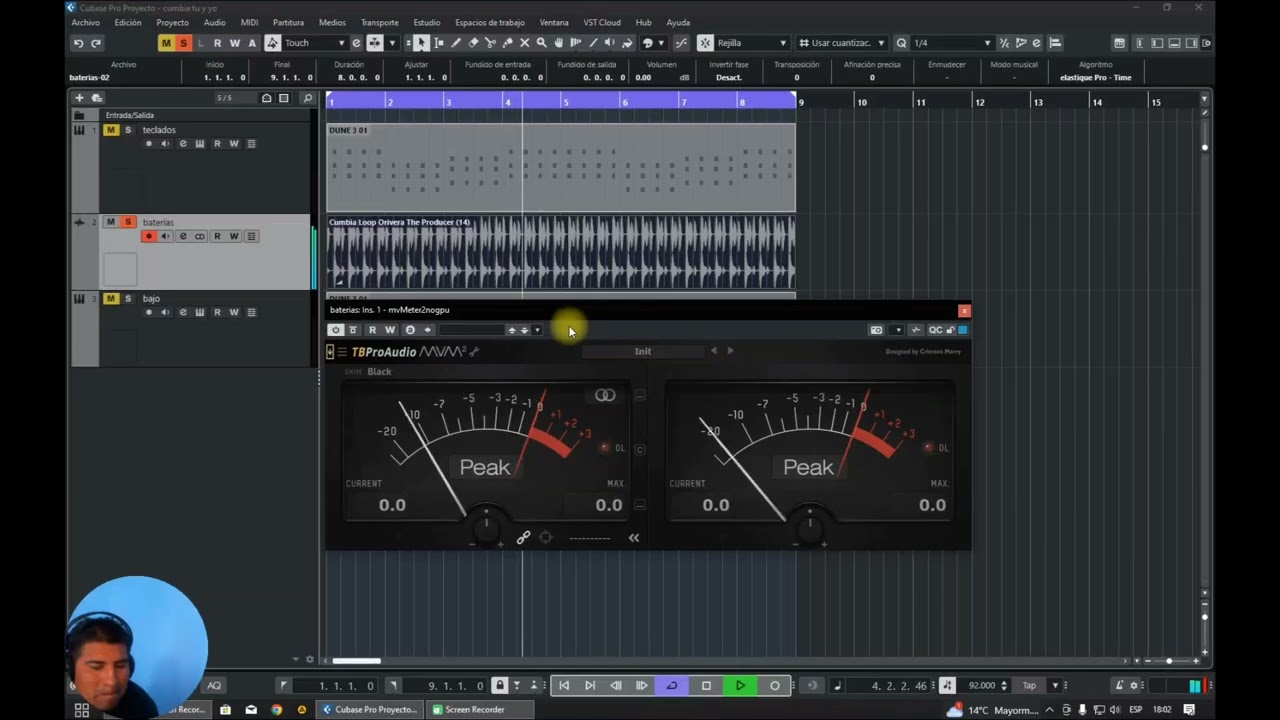
Task: Go to previous marker transport button
Action: [x=564, y=686]
